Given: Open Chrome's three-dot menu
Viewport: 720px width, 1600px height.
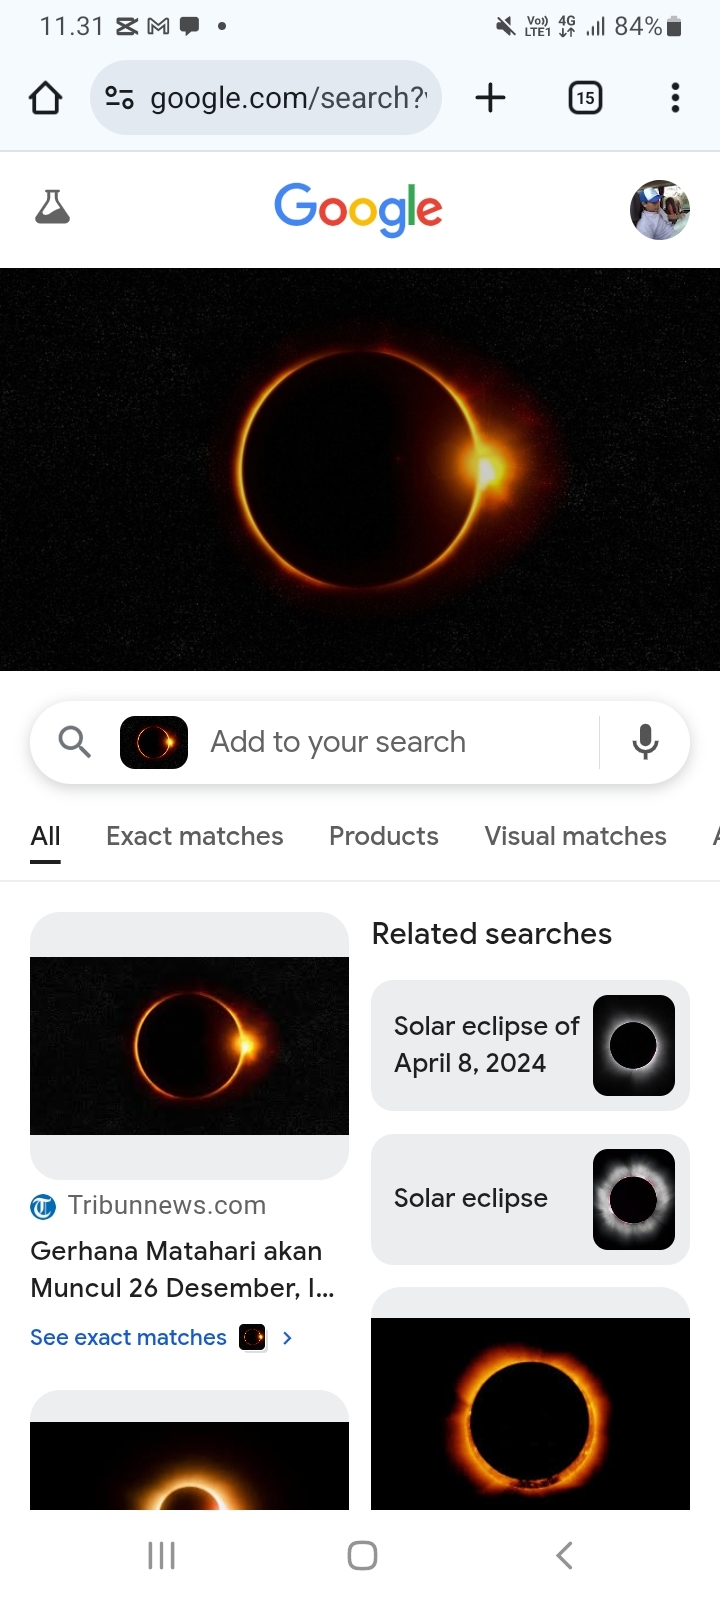Looking at the screenshot, I should (675, 97).
